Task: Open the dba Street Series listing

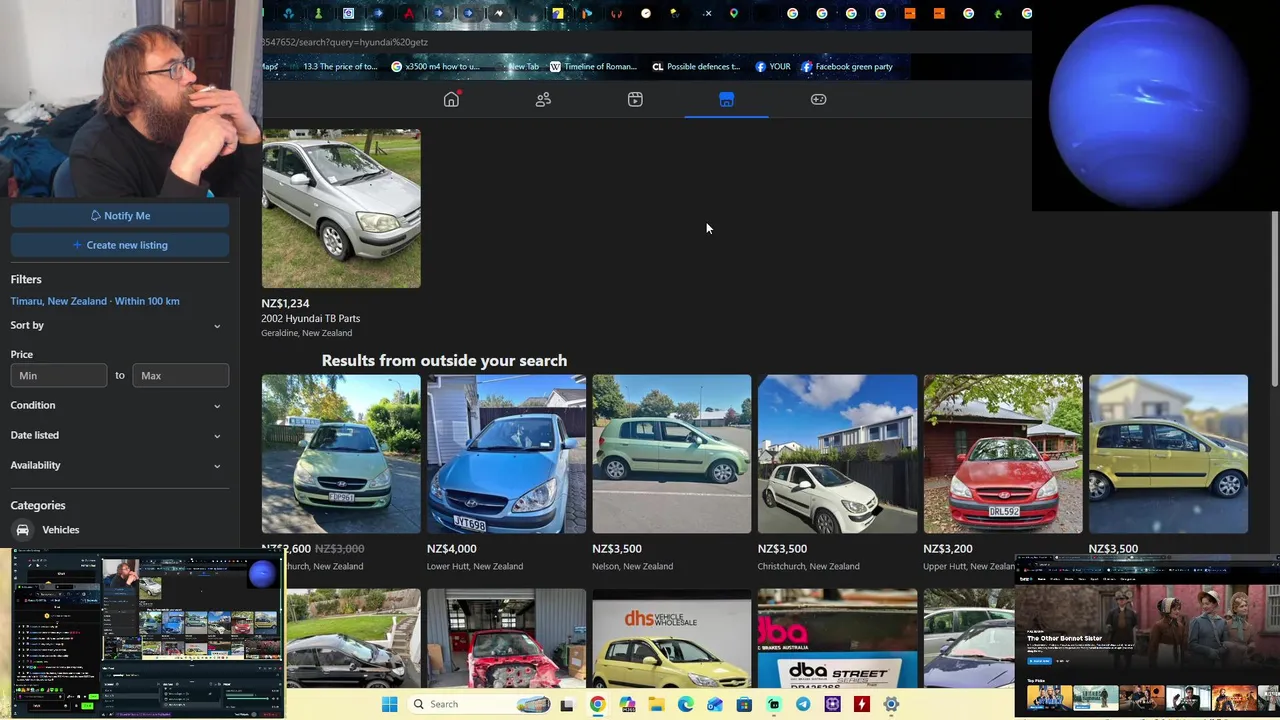Action: point(837,639)
